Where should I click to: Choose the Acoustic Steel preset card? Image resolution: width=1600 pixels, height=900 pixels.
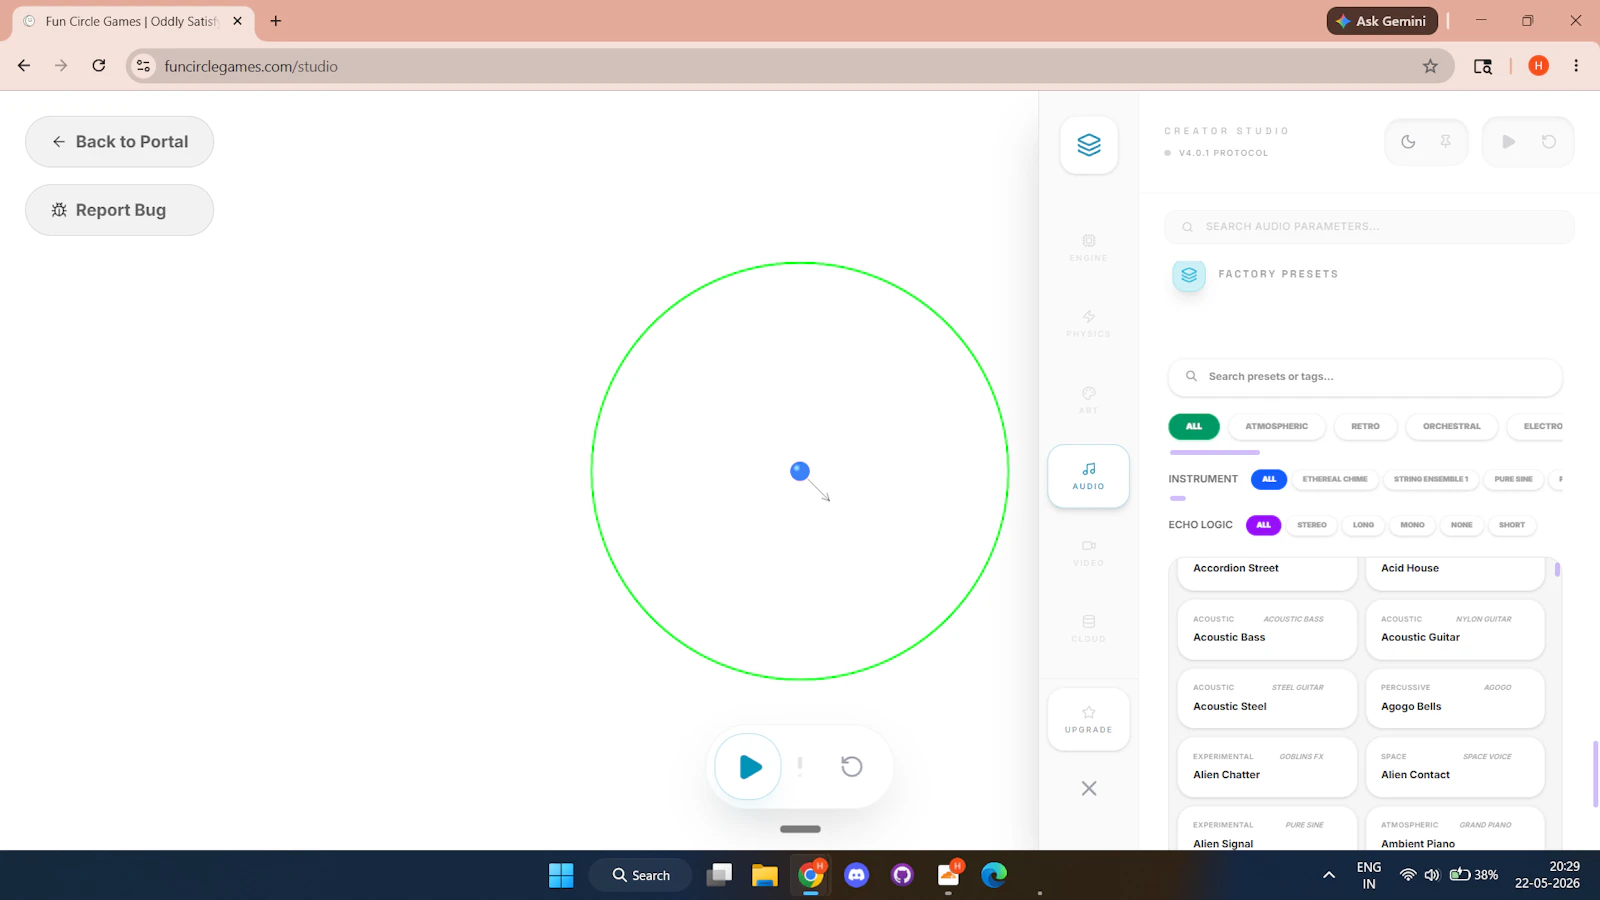[x=1267, y=698]
